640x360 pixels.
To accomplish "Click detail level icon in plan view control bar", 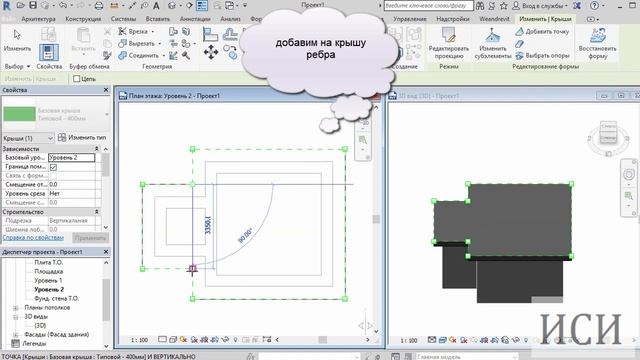I will tap(162, 339).
